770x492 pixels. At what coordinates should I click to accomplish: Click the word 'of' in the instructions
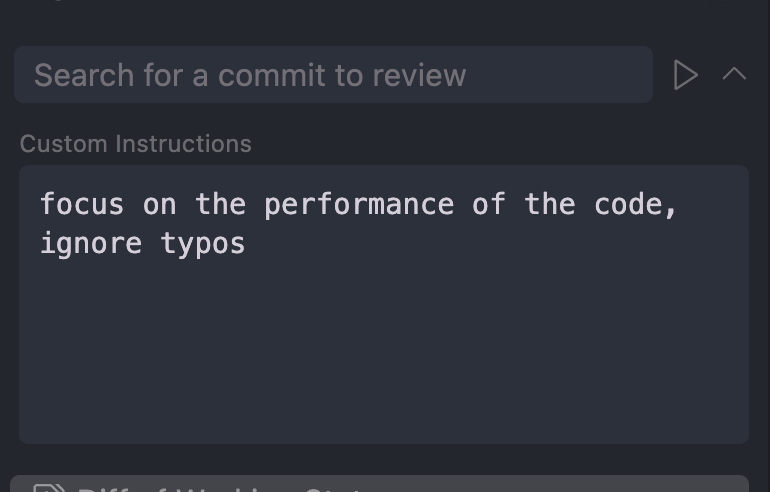pyautogui.click(x=489, y=205)
